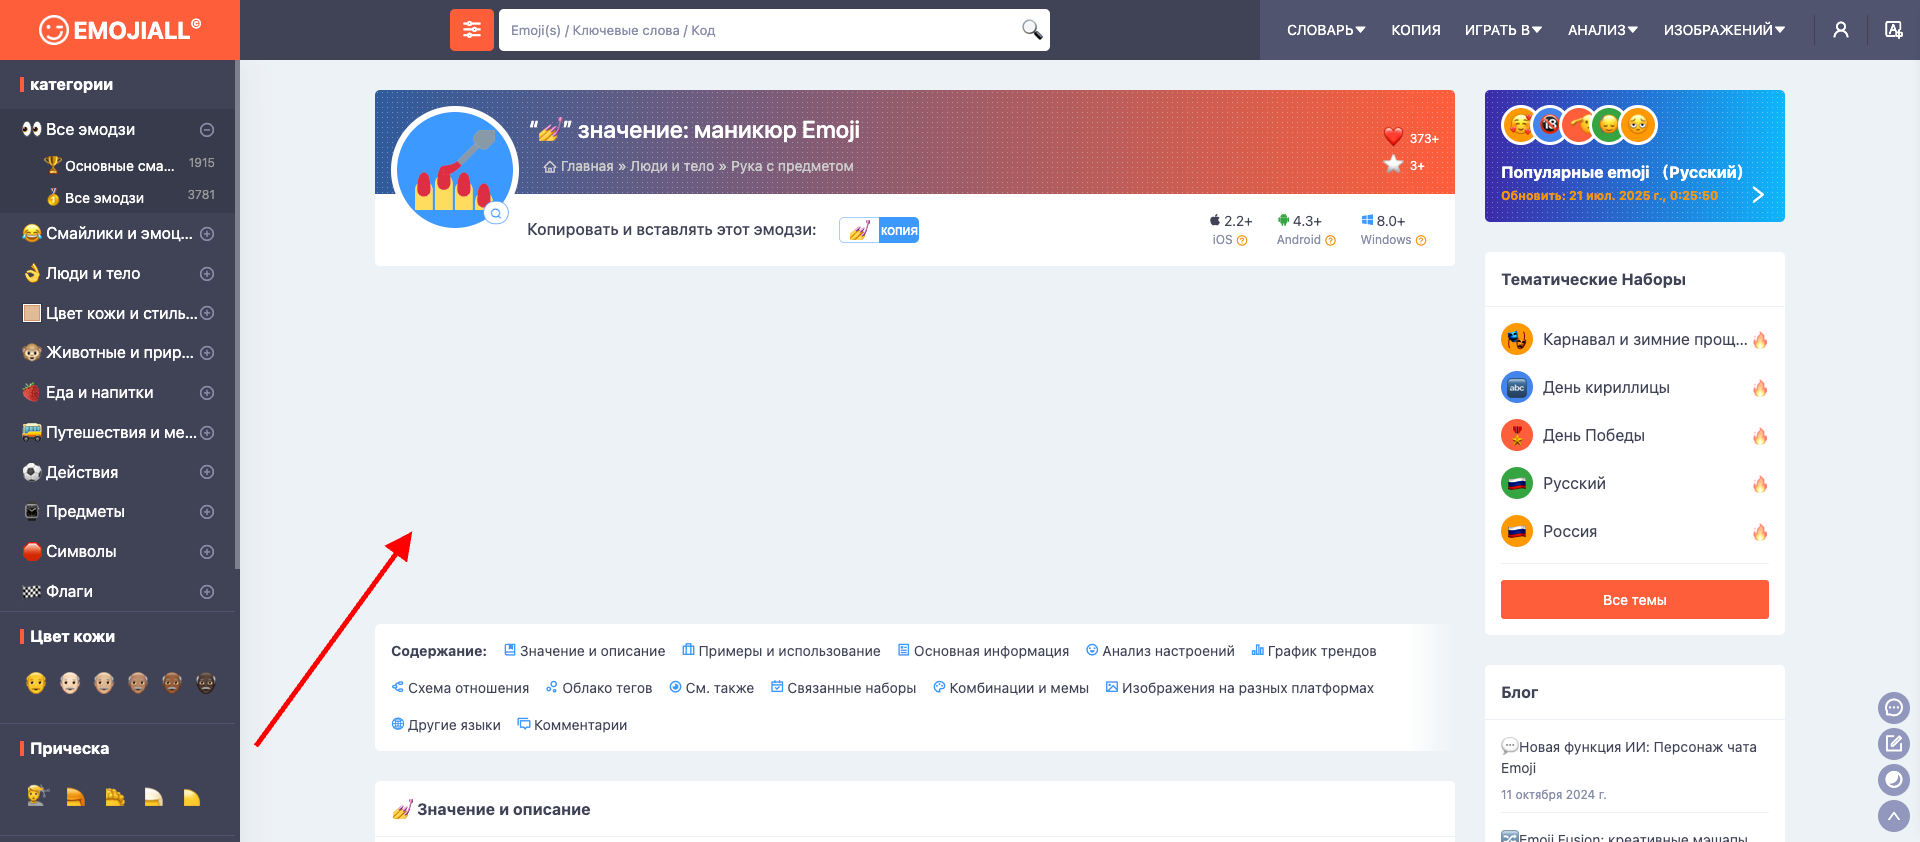1920x842 pixels.
Task: Open the ИЗОБРАЖЕНИЙ dropdown menu
Action: click(x=1724, y=30)
